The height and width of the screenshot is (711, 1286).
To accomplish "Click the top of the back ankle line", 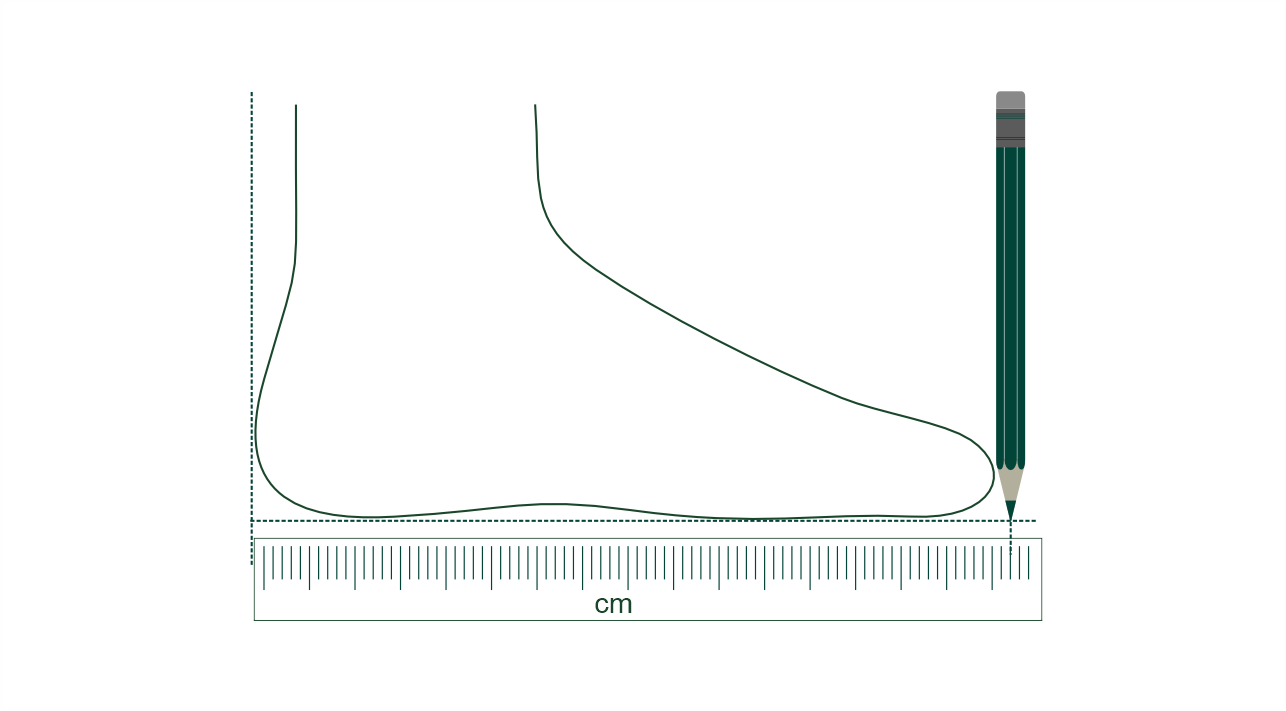I will [x=296, y=108].
